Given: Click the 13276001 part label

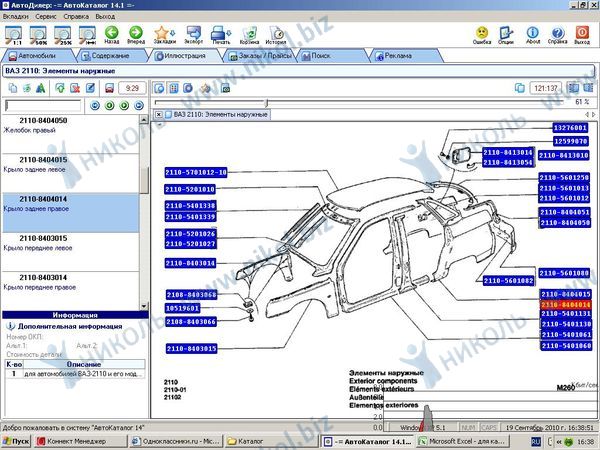Looking at the screenshot, I should point(570,128).
